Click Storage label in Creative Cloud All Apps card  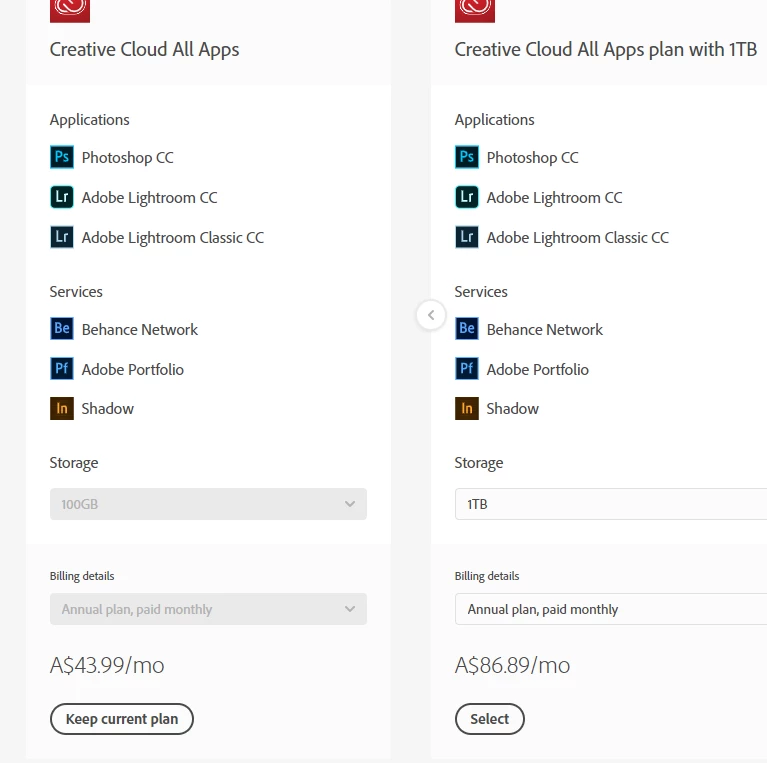[74, 463]
